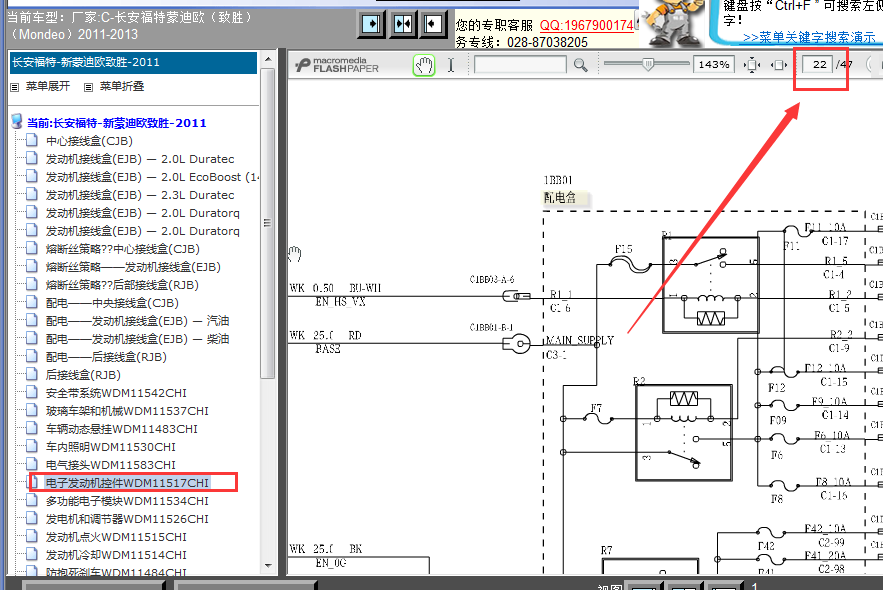Click the 143% zoom percentage field
Image resolution: width=883 pixels, height=590 pixels.
[713, 65]
